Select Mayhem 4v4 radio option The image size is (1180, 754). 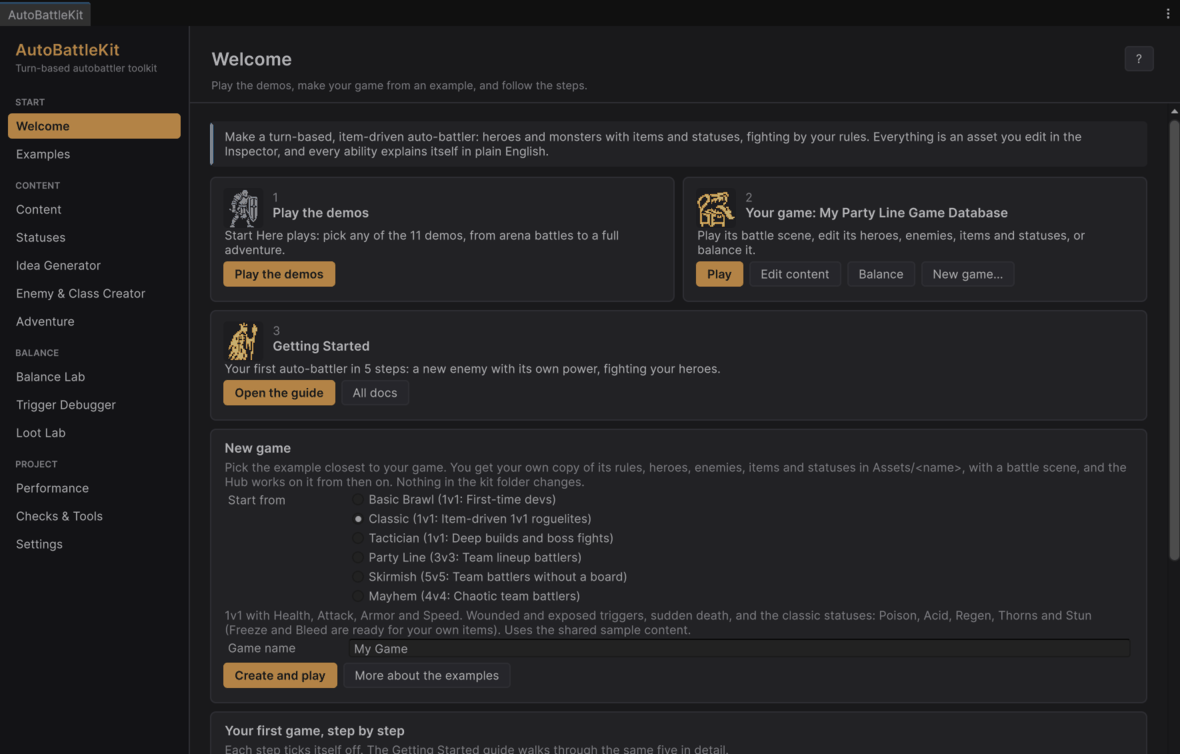[x=358, y=596]
